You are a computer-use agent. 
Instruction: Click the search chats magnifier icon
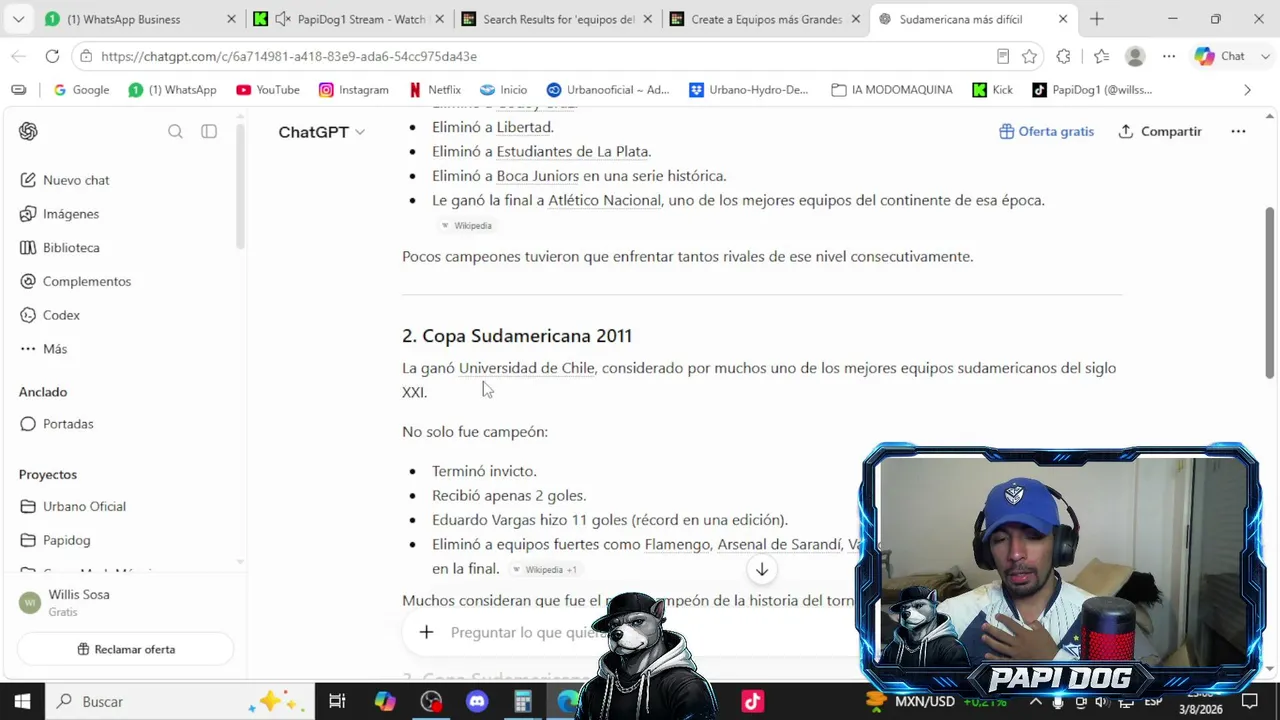click(175, 131)
